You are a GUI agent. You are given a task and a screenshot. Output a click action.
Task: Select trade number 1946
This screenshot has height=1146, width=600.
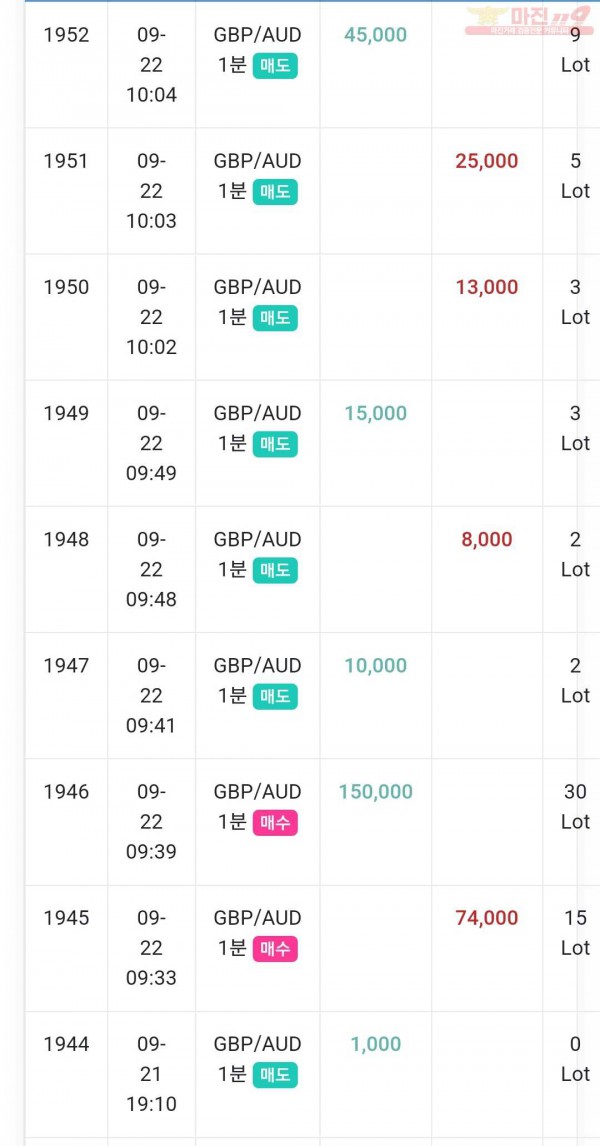tap(66, 792)
